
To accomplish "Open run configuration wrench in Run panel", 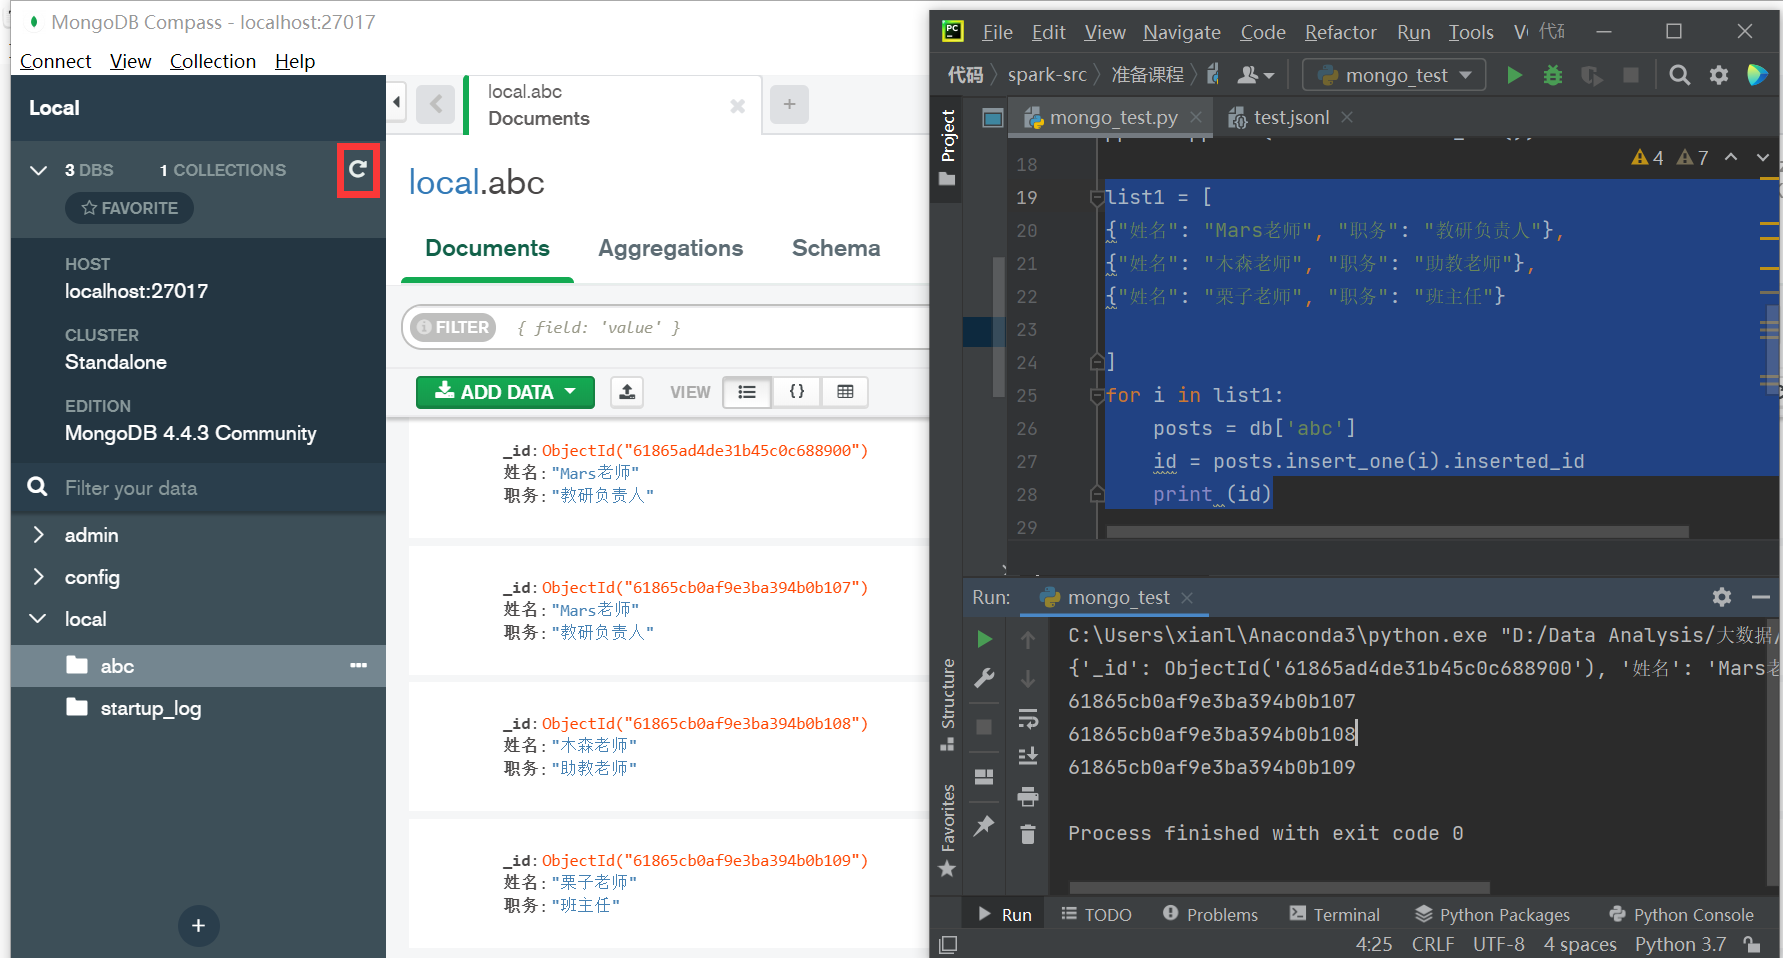I will click(x=984, y=679).
